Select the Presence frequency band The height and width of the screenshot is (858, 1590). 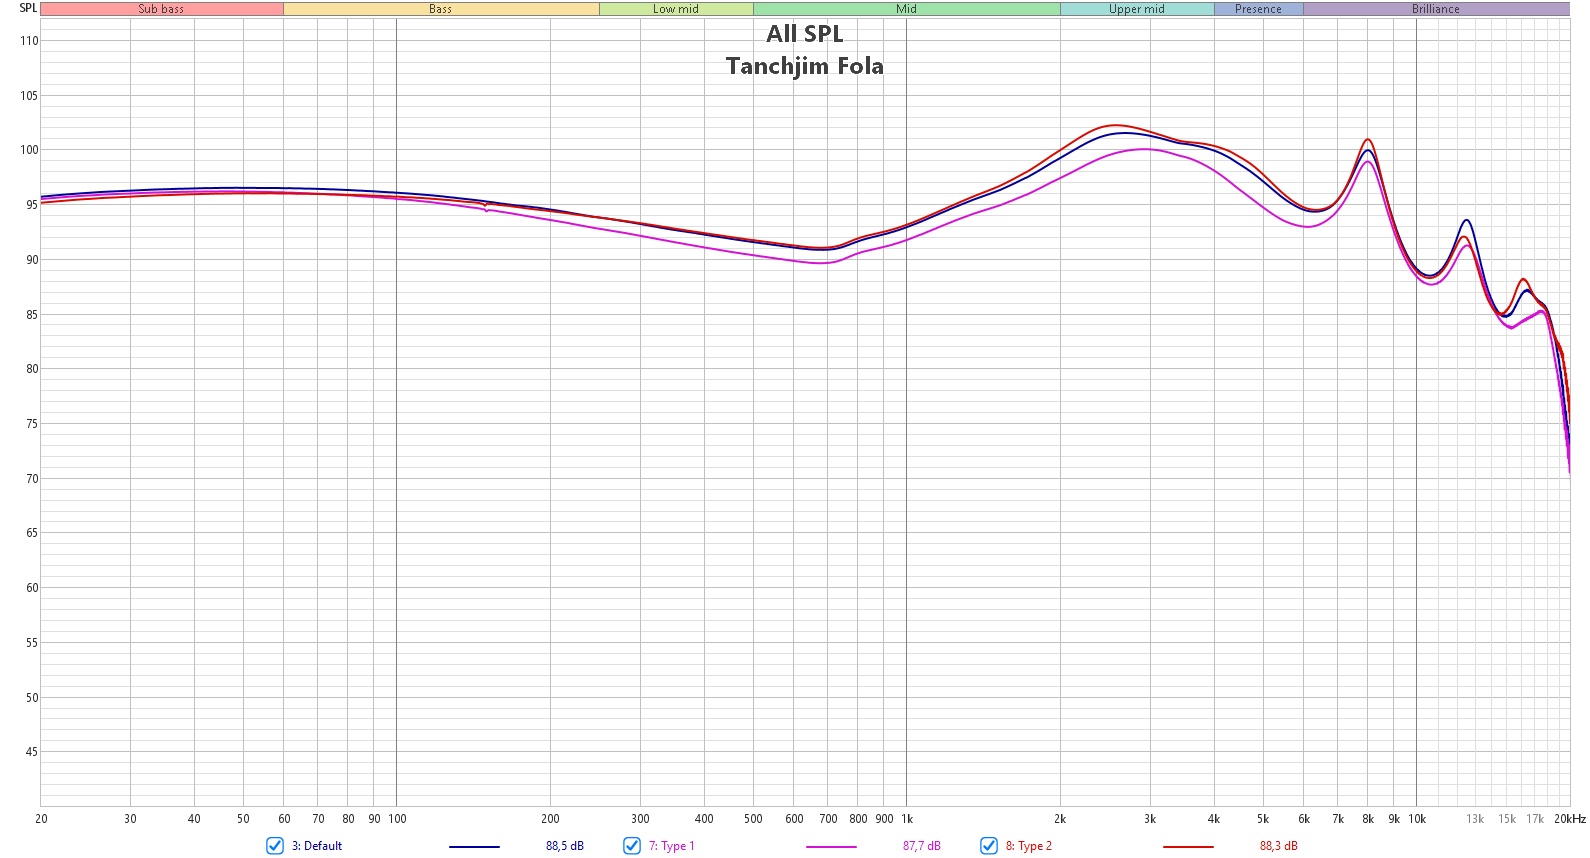pos(1259,9)
